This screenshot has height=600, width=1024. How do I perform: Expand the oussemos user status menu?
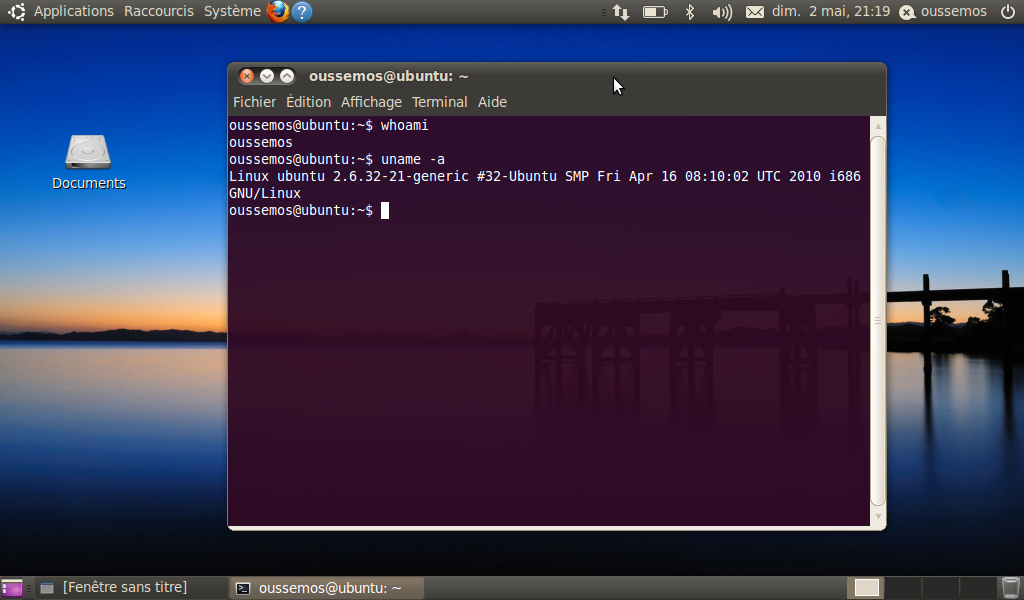tap(944, 12)
